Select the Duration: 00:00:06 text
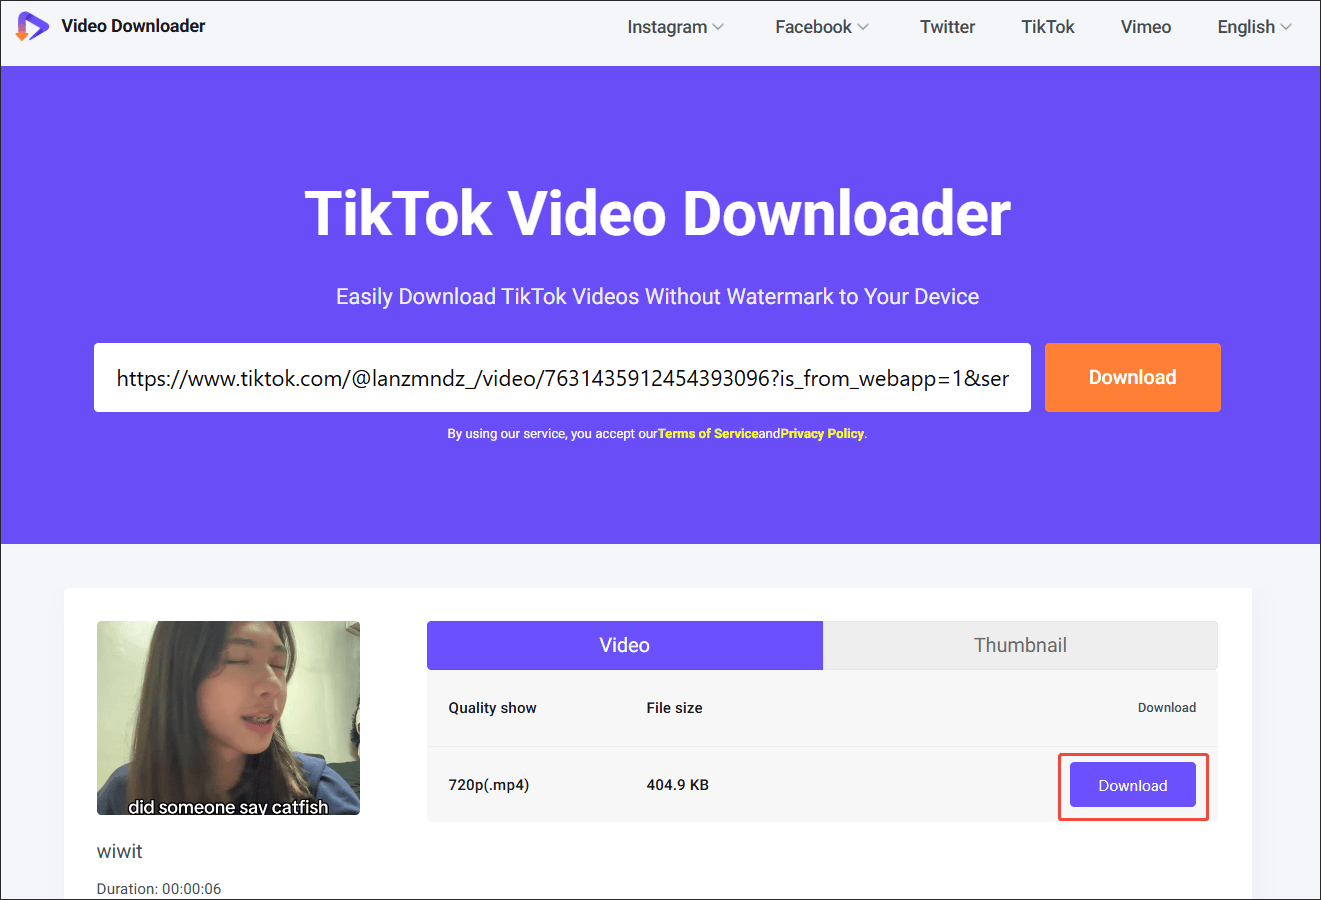The height and width of the screenshot is (900, 1321). 159,889
